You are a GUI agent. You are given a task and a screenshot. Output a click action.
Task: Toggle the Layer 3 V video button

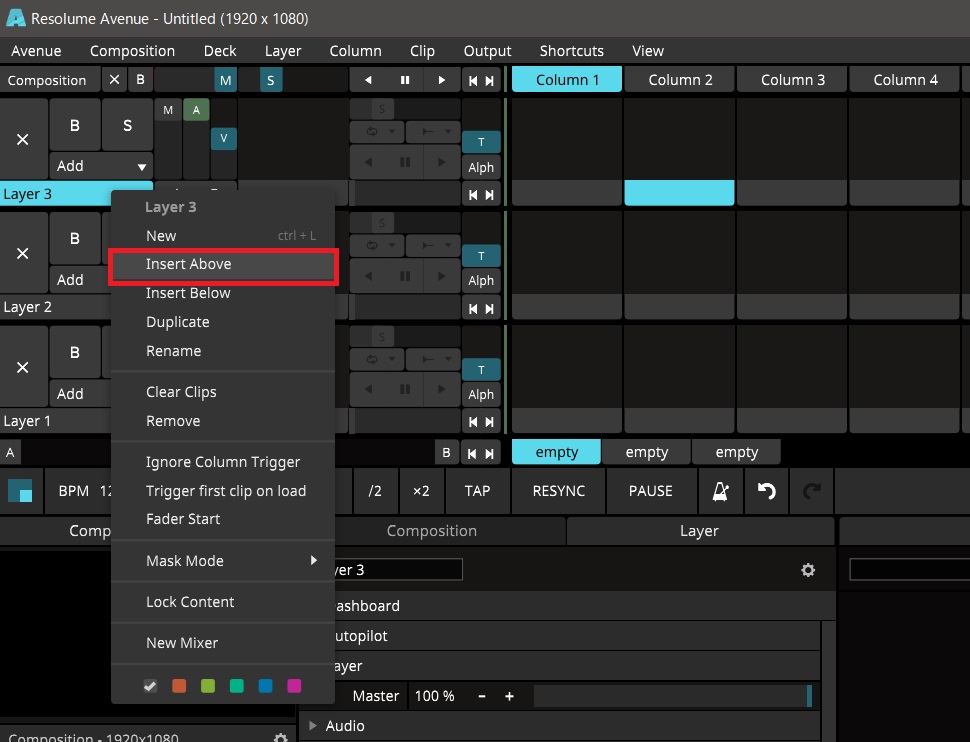tap(223, 138)
